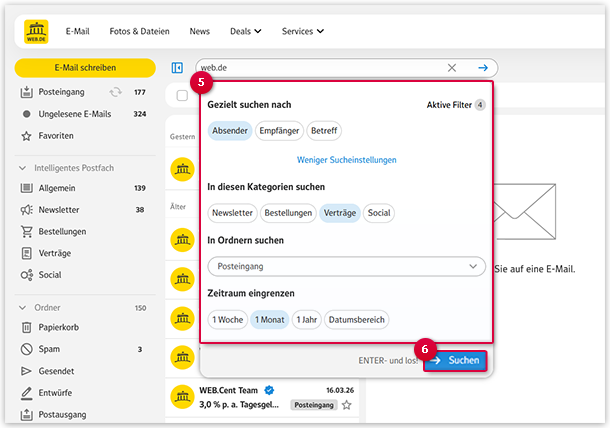Viewport: 610px width, 428px height.
Task: Refresh Posteingang with sync icon
Action: pos(116,92)
